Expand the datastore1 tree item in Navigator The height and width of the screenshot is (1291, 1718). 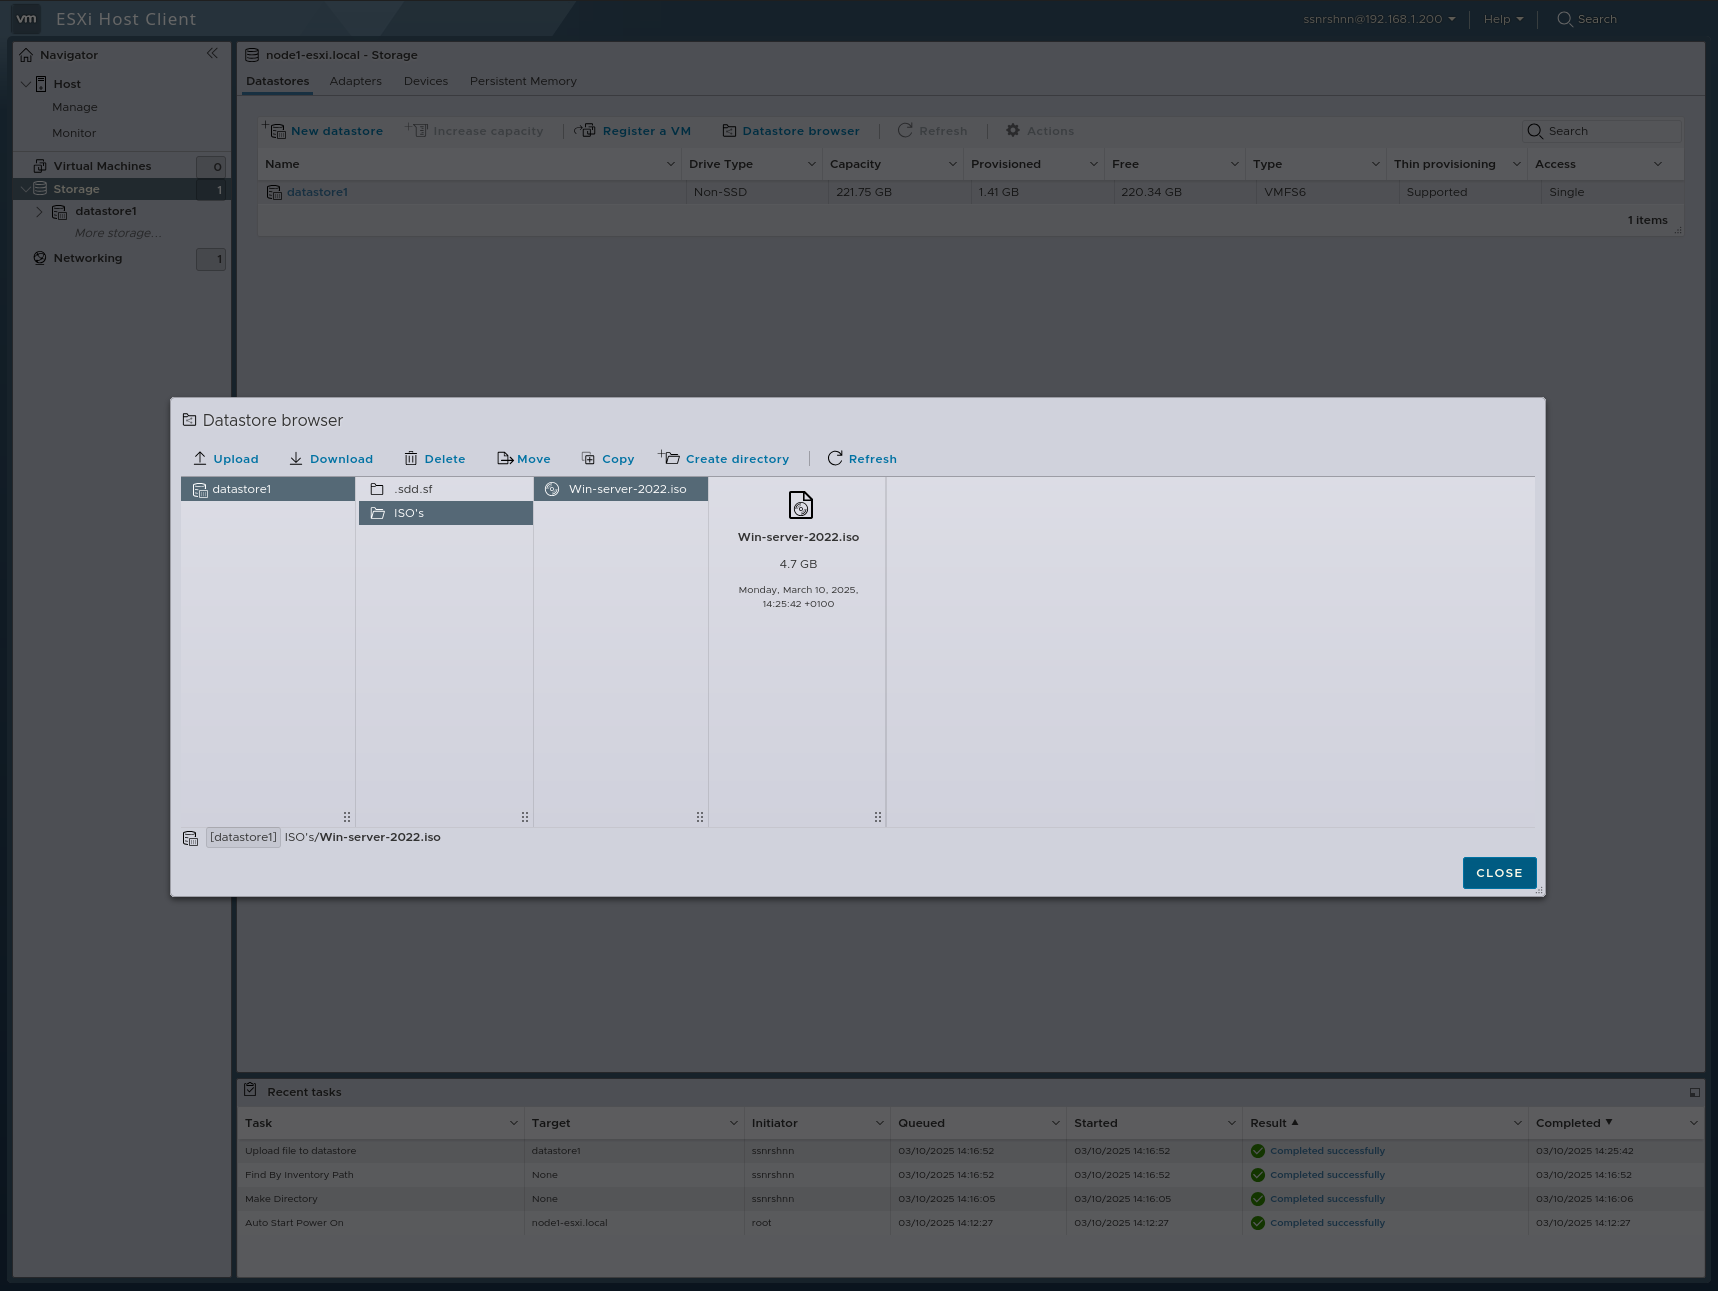[40, 211]
